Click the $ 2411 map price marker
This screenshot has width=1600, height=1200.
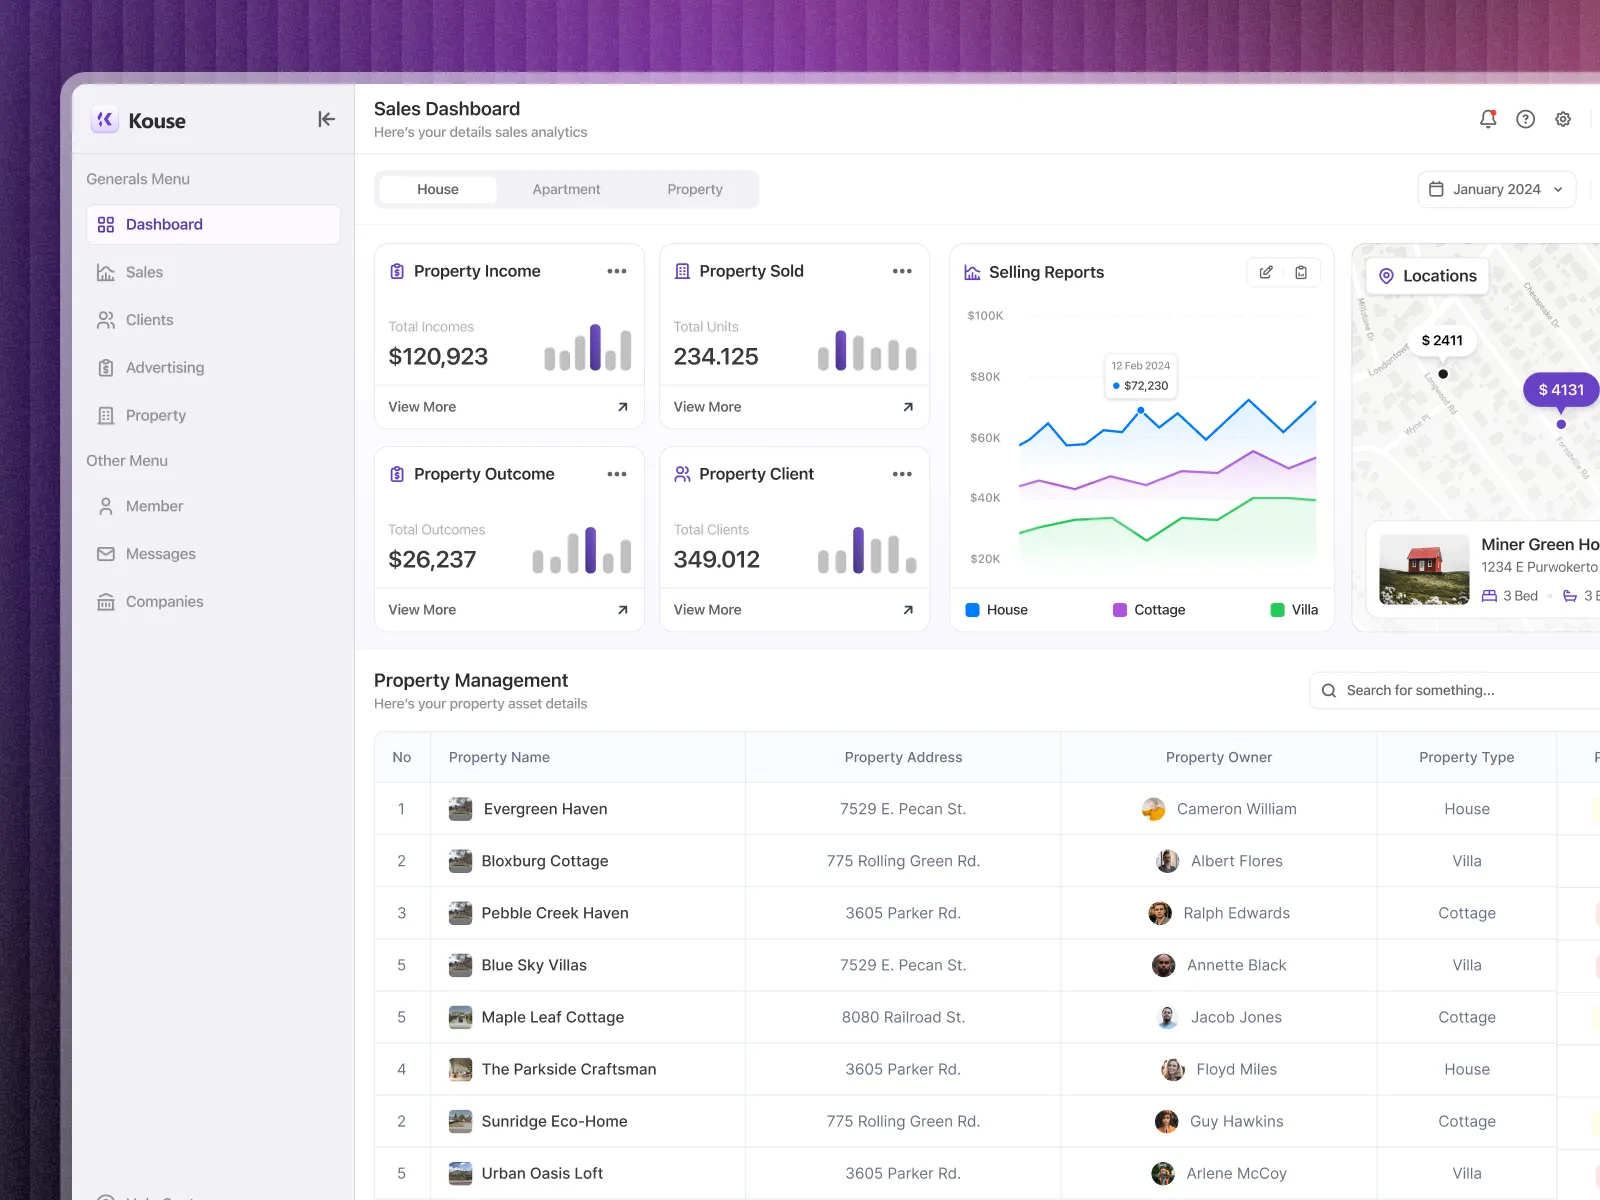pos(1442,340)
